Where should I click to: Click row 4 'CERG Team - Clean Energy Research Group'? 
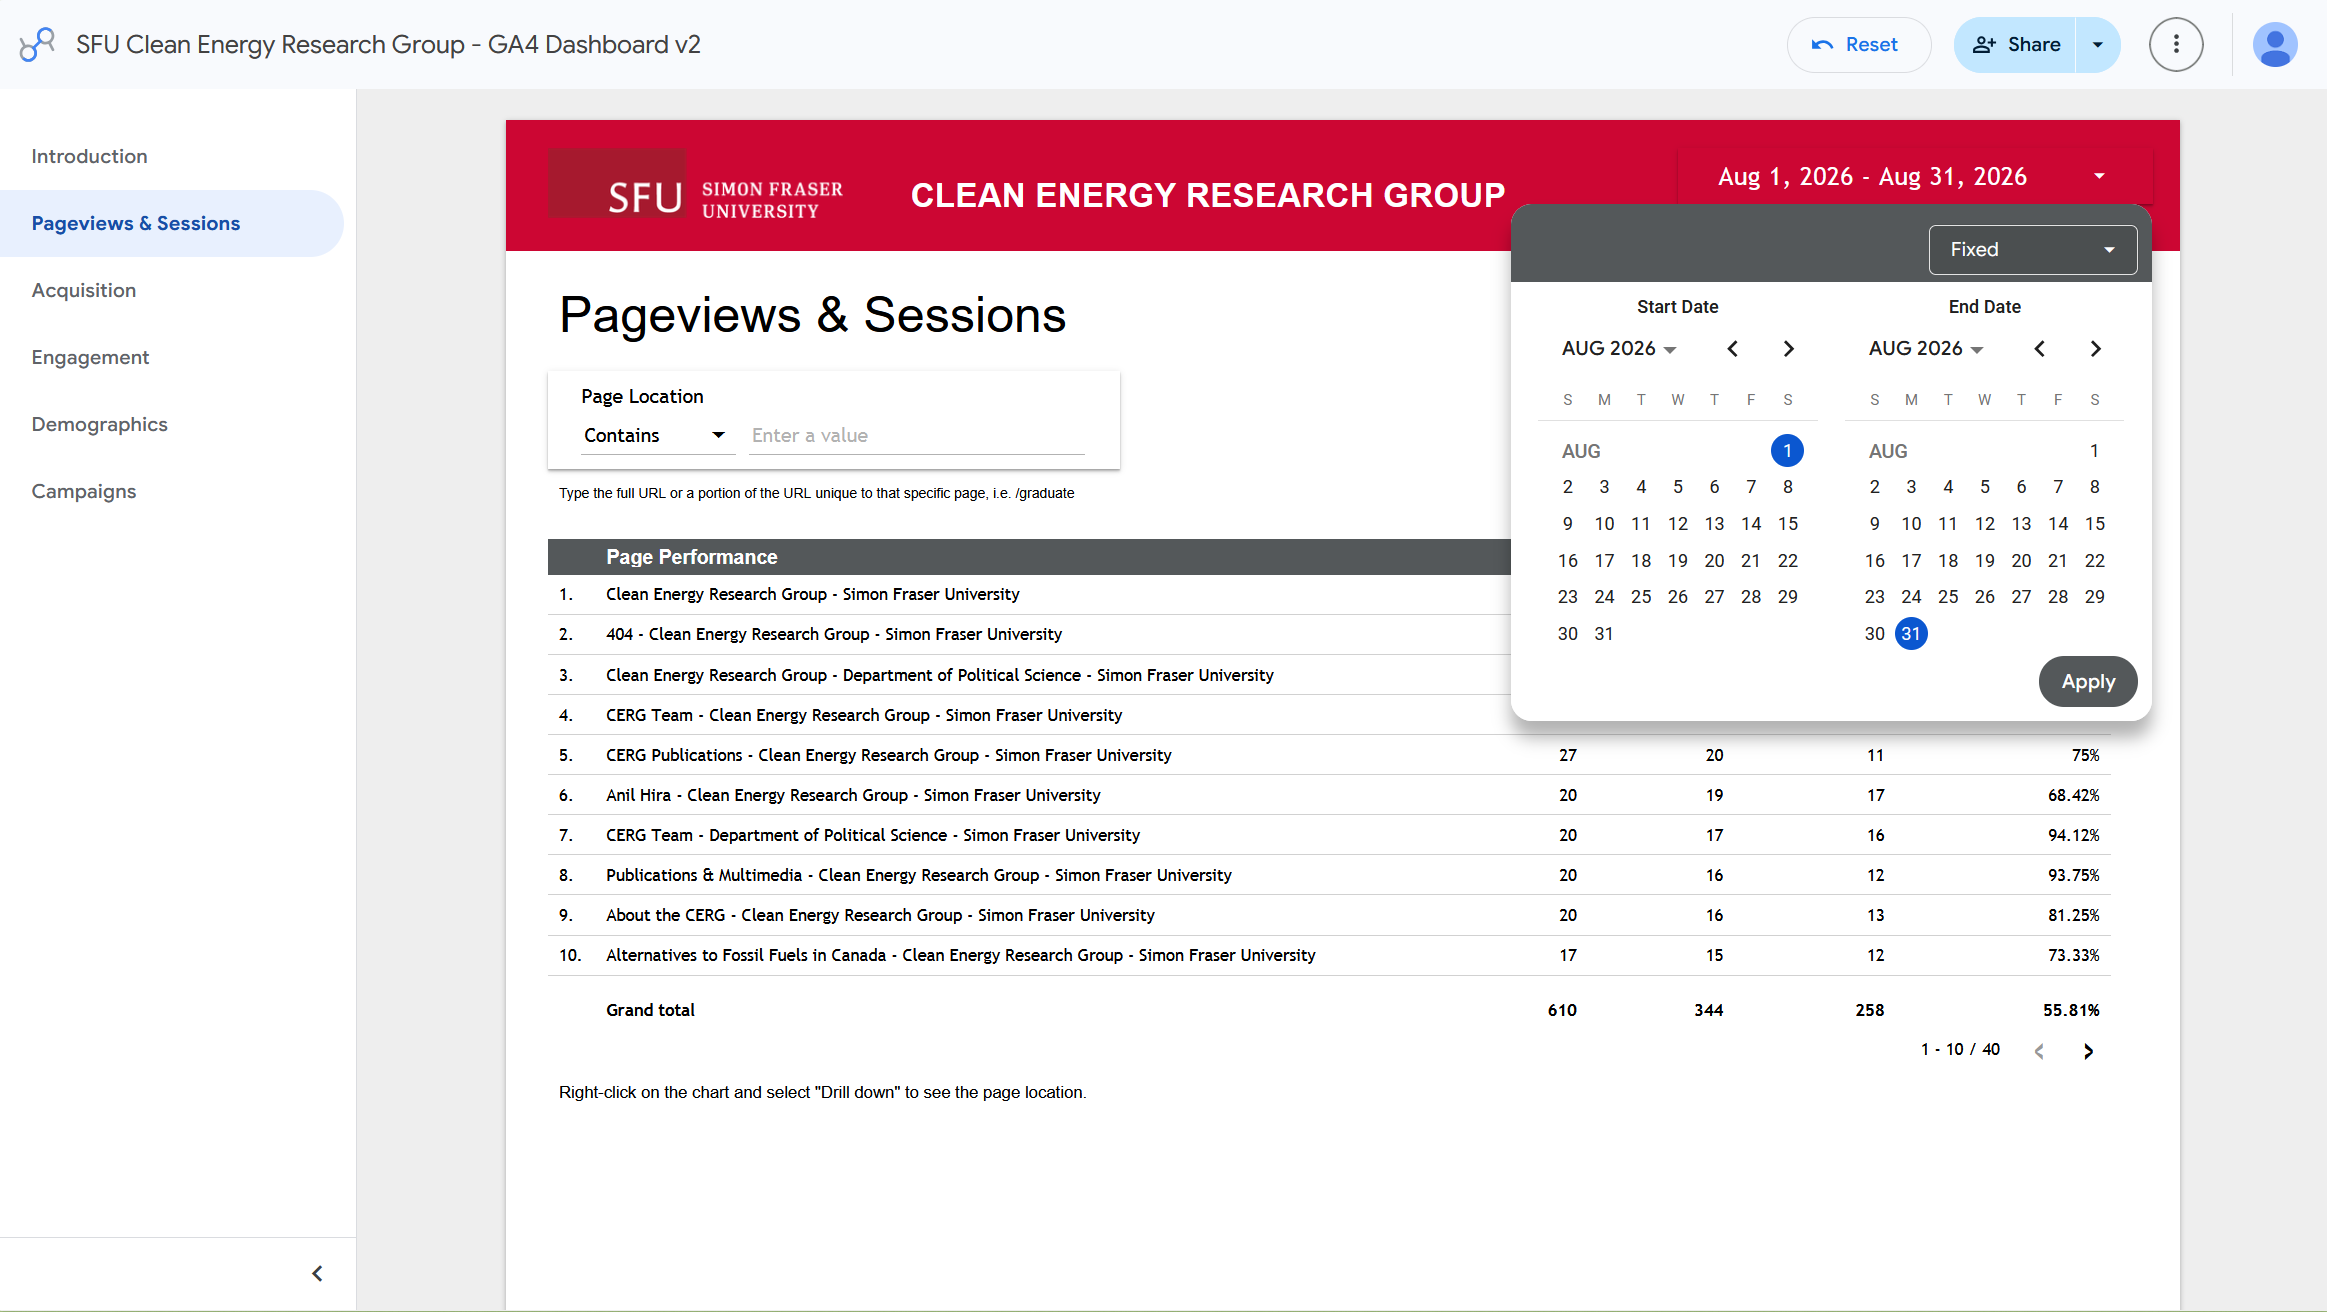point(864,715)
